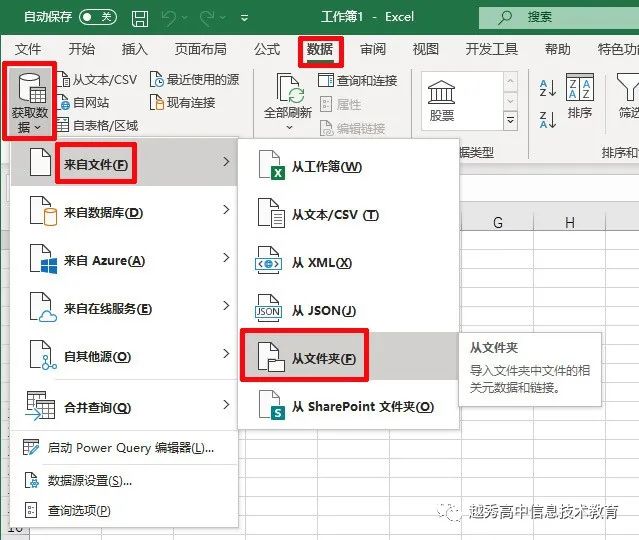Click the 全部刷新 refresh icon
The width and height of the screenshot is (639, 540).
pyautogui.click(x=288, y=88)
